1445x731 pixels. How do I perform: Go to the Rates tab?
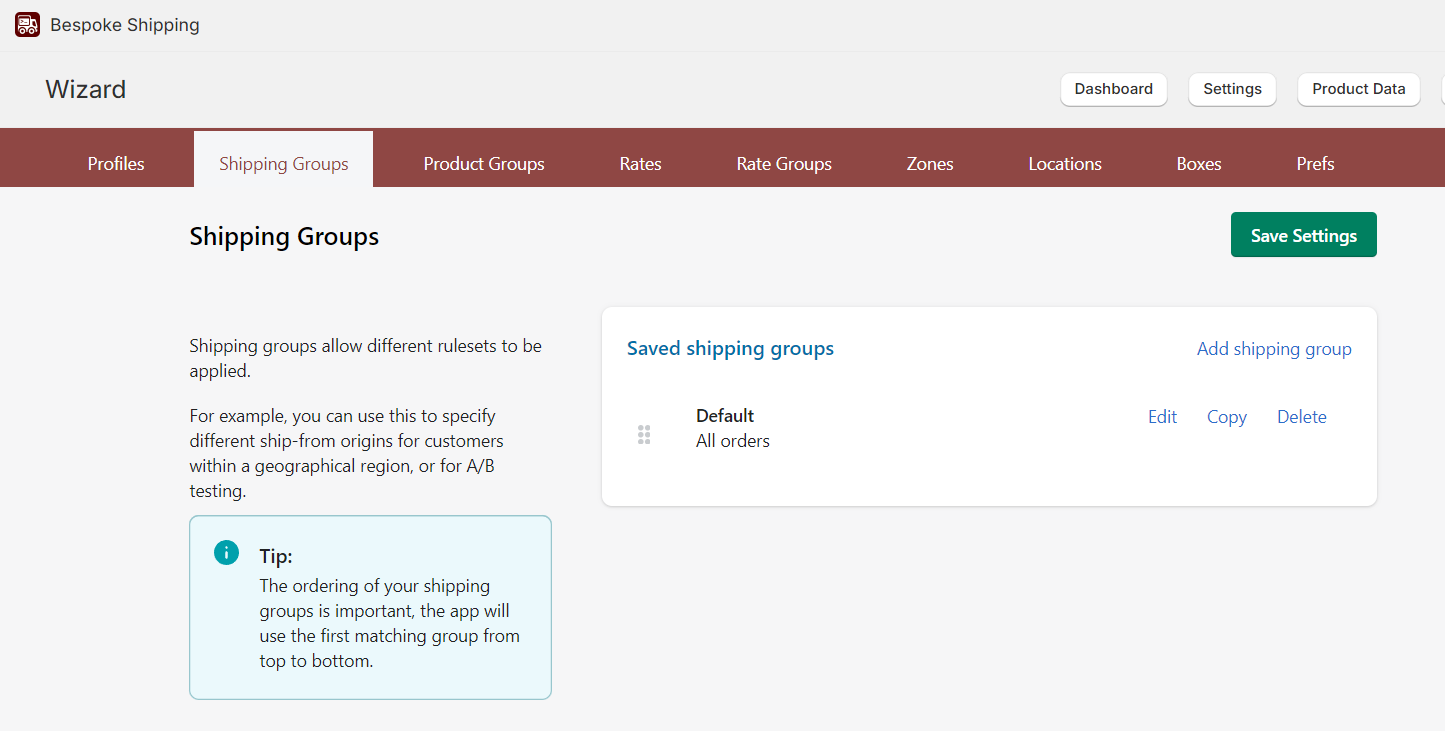click(641, 164)
